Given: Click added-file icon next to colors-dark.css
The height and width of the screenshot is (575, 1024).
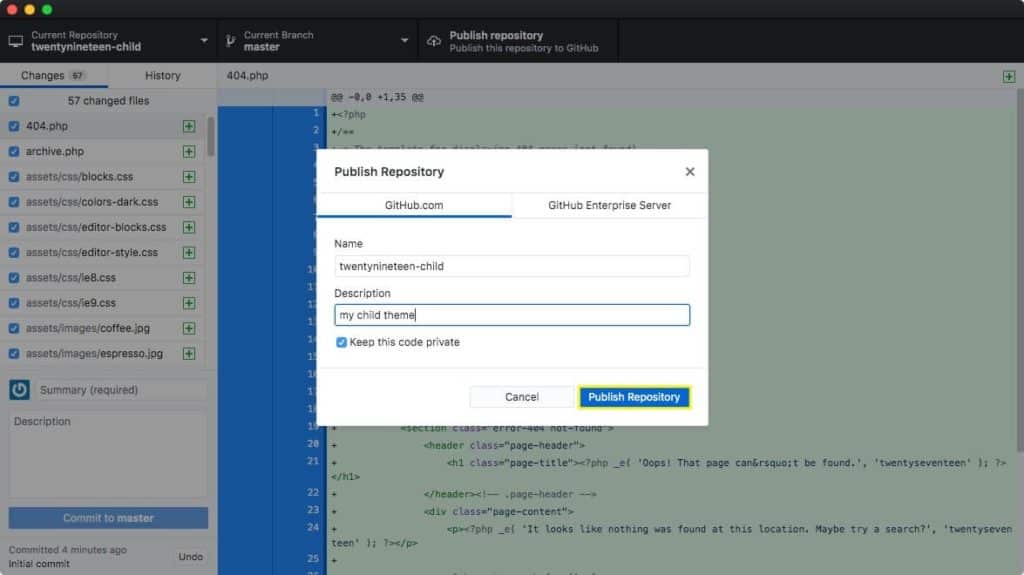Looking at the screenshot, I should 189,202.
